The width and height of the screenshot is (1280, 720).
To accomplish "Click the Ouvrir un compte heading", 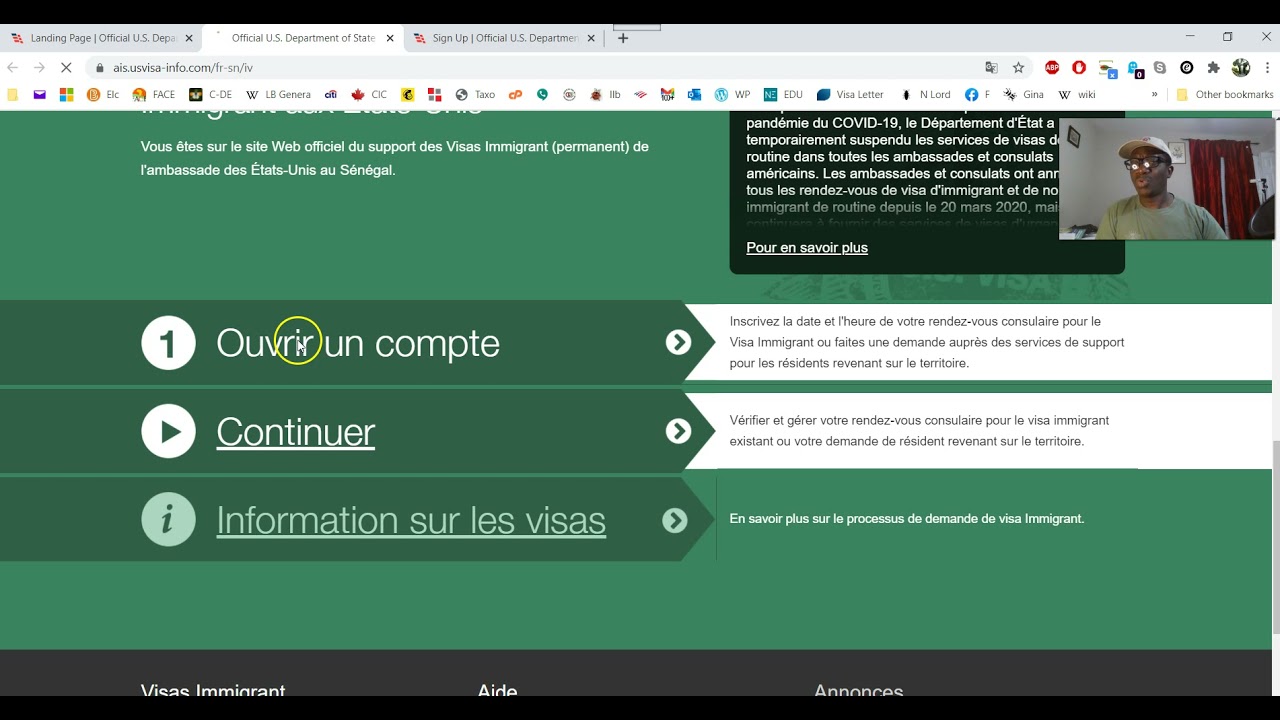I will click(358, 343).
